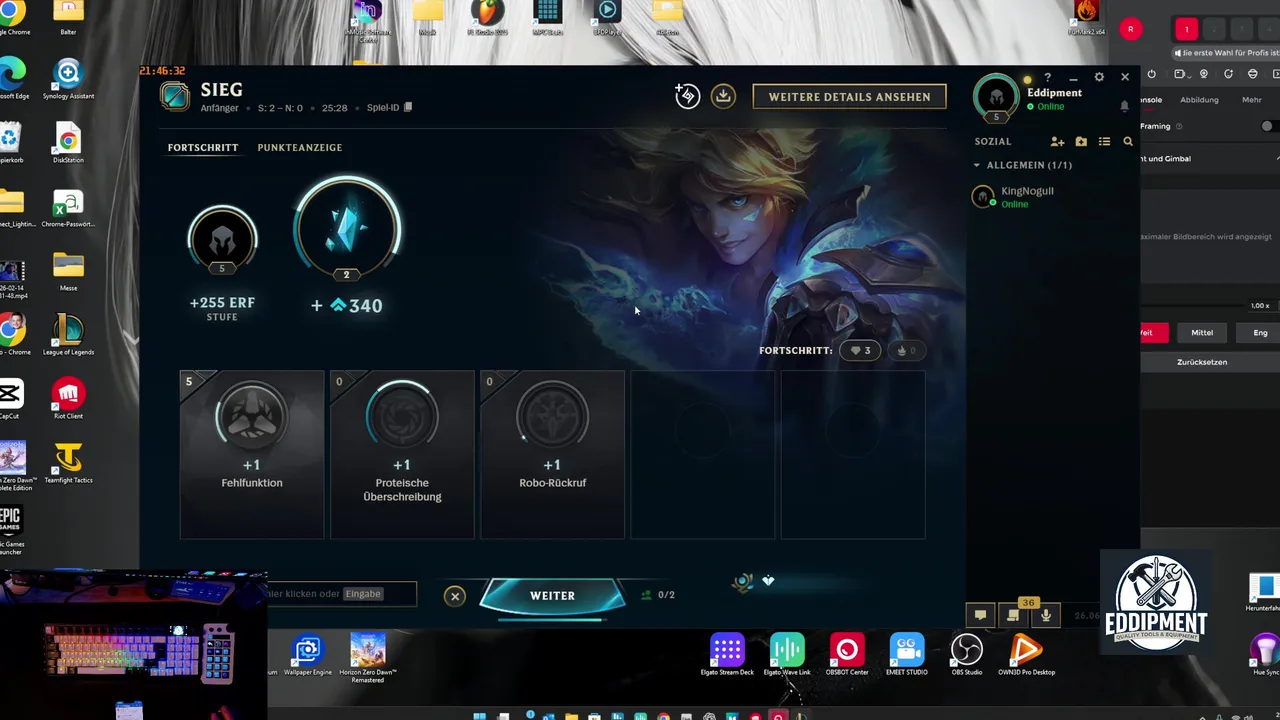Image resolution: width=1280 pixels, height=720 pixels.
Task: Click the Weiter button
Action: (552, 596)
